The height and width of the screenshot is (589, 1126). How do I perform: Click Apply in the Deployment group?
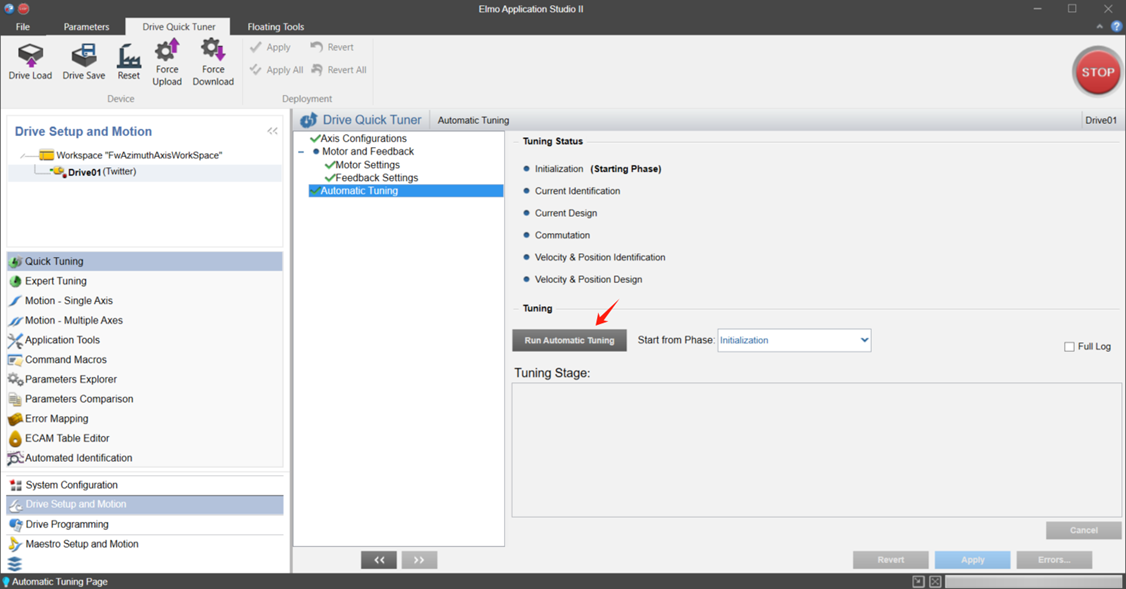click(270, 47)
